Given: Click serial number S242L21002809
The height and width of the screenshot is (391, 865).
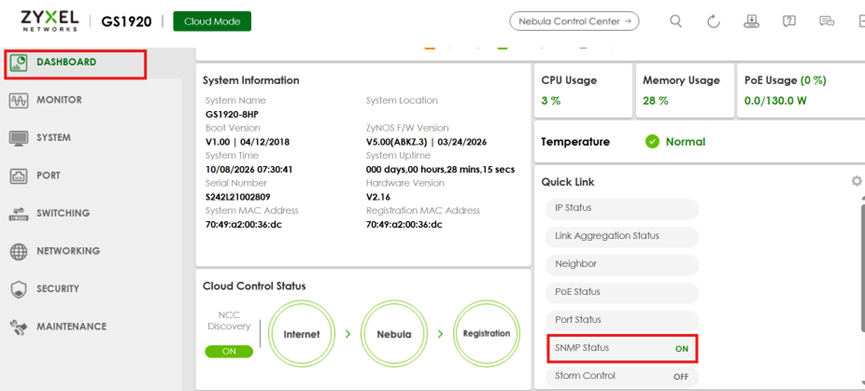Looking at the screenshot, I should (238, 197).
